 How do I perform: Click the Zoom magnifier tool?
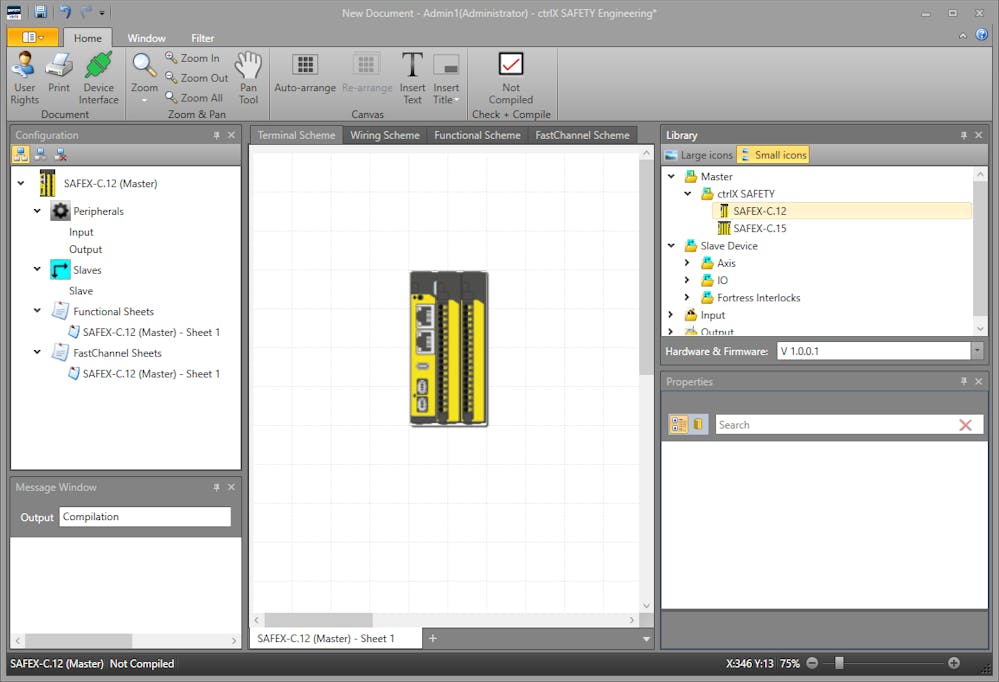click(x=144, y=77)
